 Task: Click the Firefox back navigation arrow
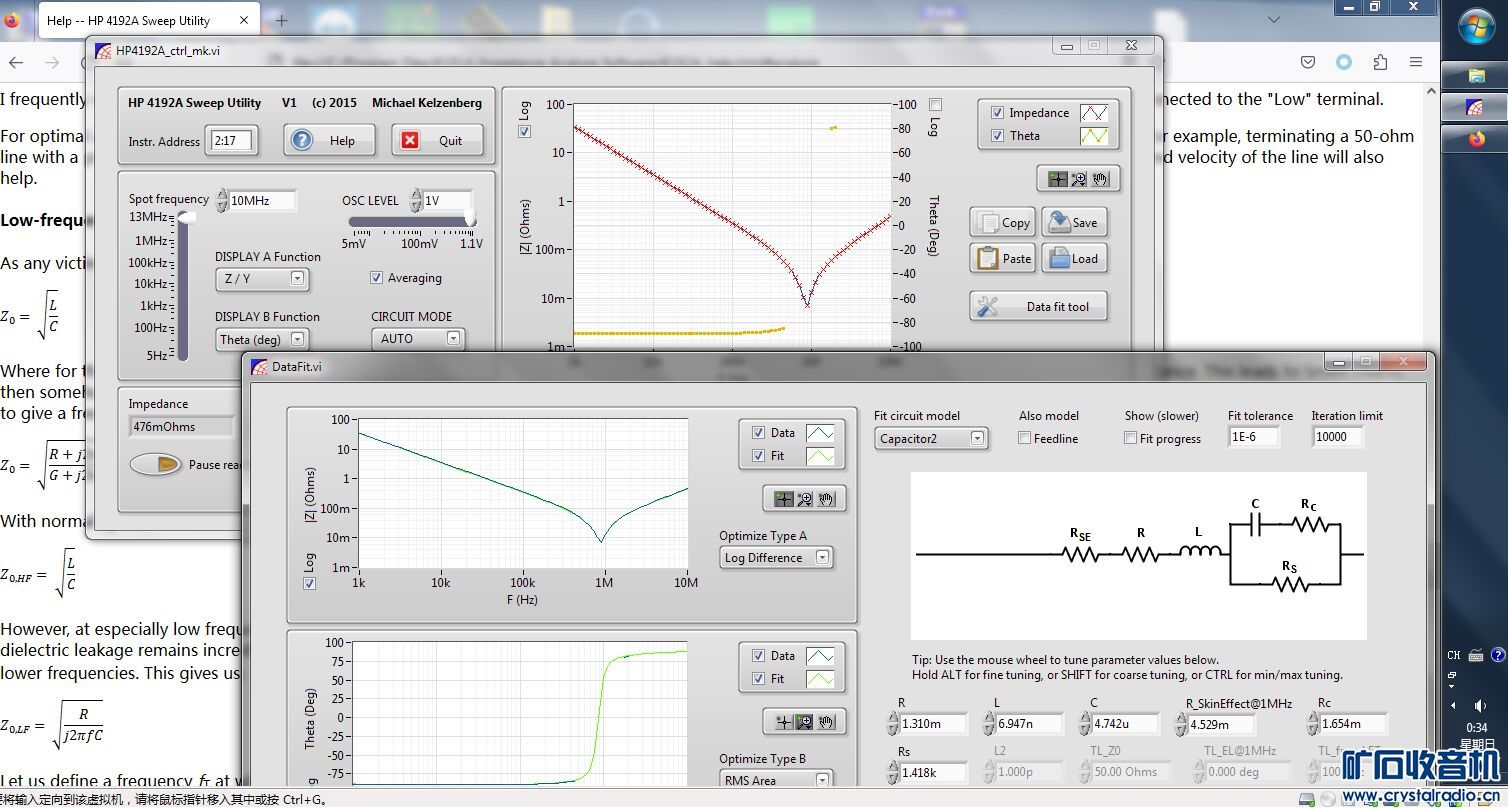coord(16,63)
